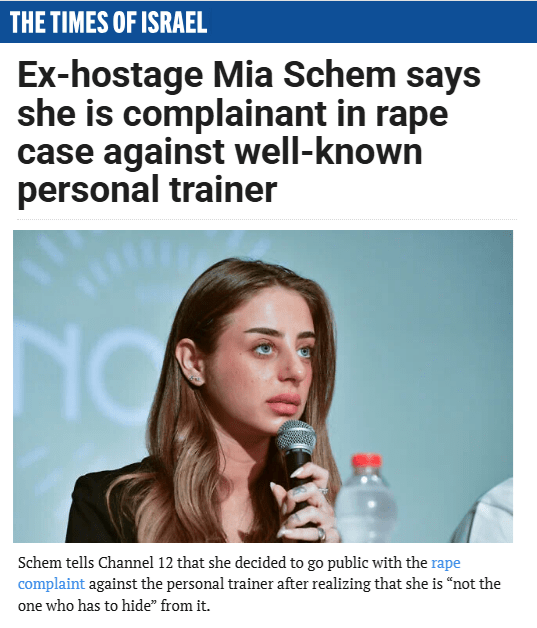Click the word 'complaint' link in caption
Viewport: 537px width, 628px height.
[51, 584]
